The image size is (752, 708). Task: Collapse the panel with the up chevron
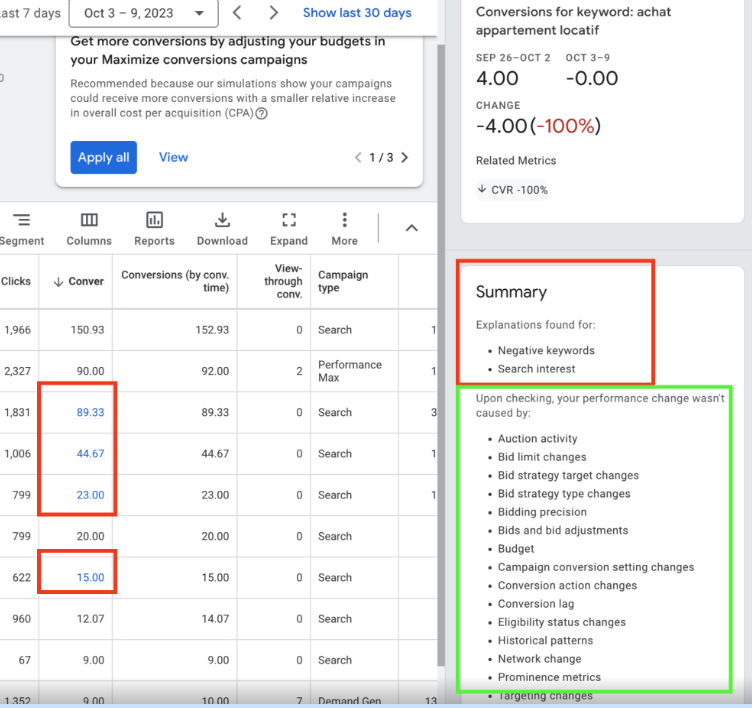(x=411, y=228)
